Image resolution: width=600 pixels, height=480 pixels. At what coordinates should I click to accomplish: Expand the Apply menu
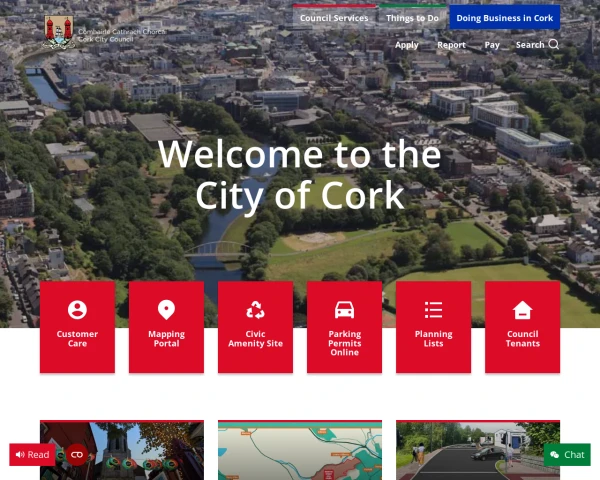click(406, 45)
